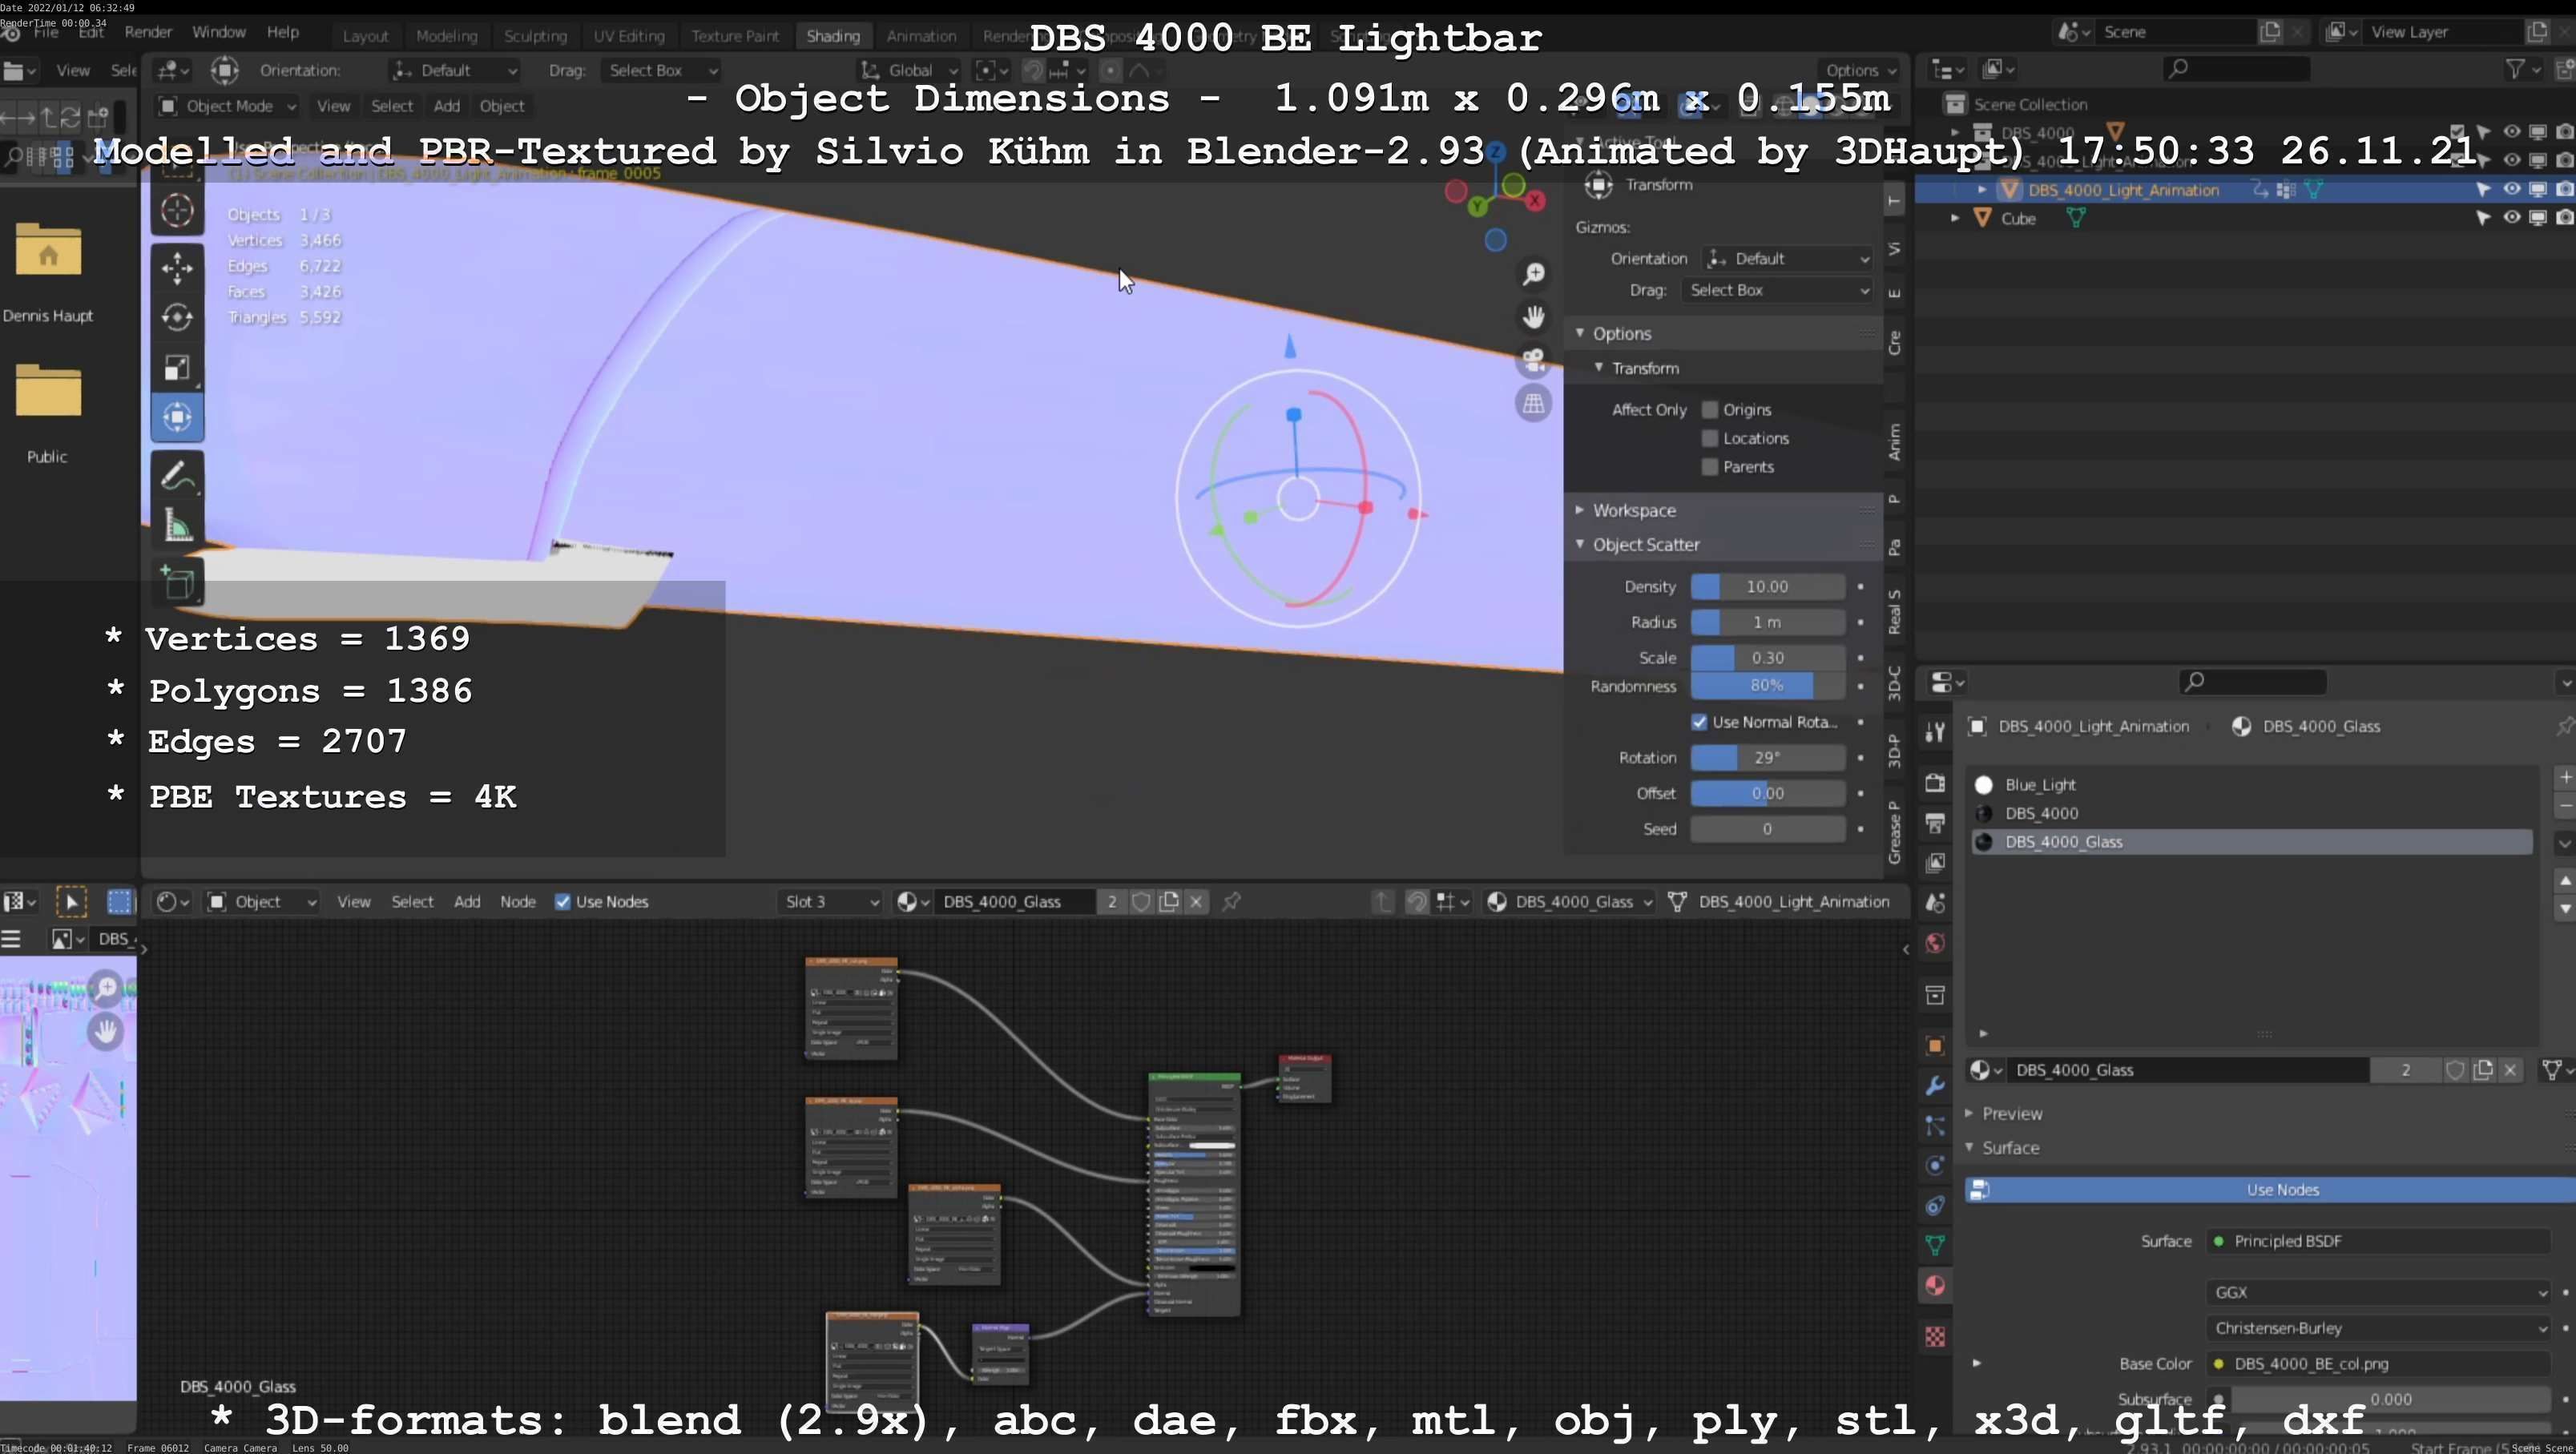Open the Modifier properties wrench icon
This screenshot has width=2576, height=1454.
[x=1935, y=1086]
